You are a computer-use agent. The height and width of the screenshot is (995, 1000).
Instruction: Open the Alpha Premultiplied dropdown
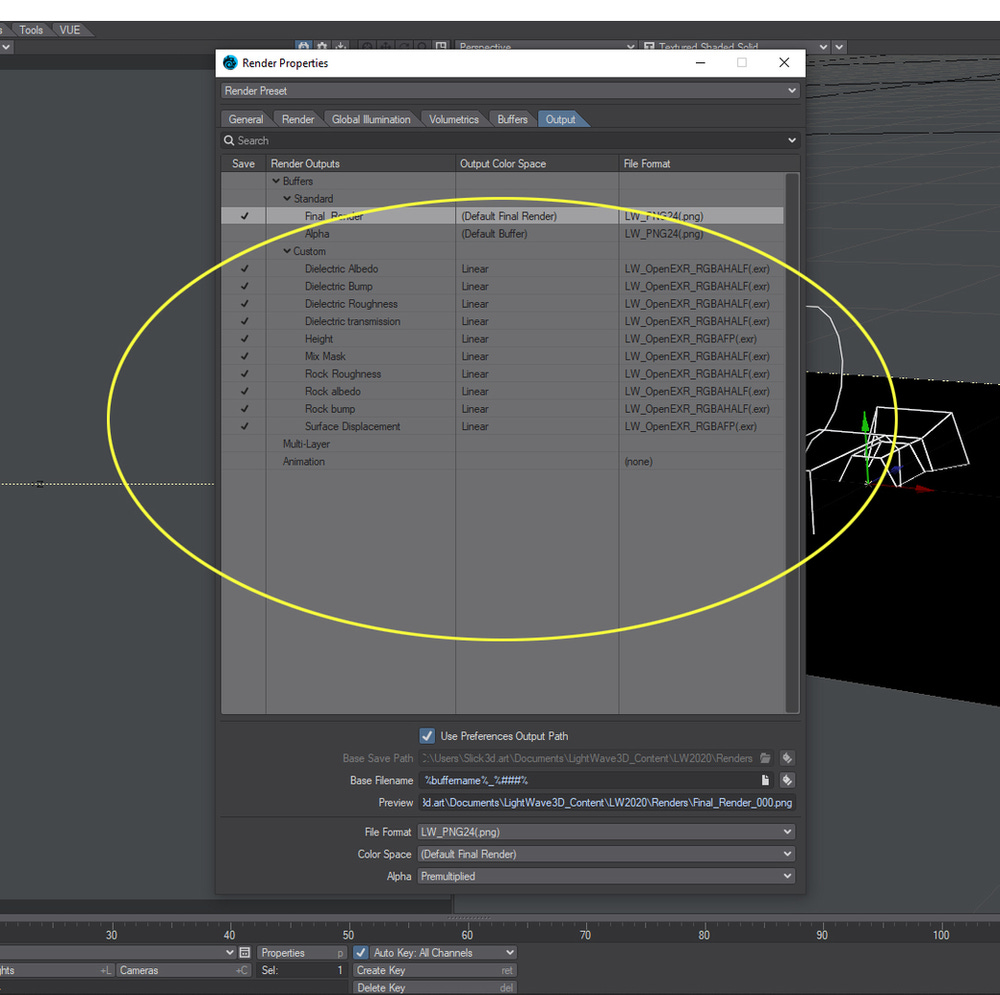(606, 876)
